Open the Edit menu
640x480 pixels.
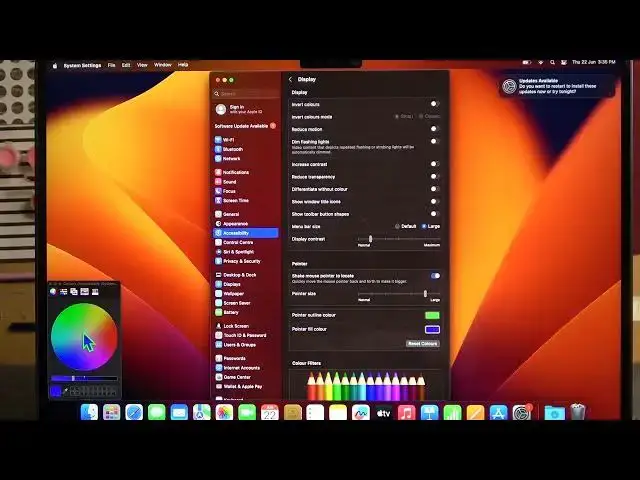pyautogui.click(x=126, y=65)
